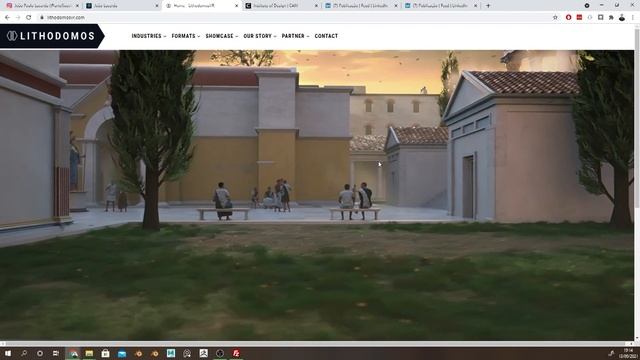Switch to the Institute of Design tab
This screenshot has width=640, height=360.
(x=281, y=6)
